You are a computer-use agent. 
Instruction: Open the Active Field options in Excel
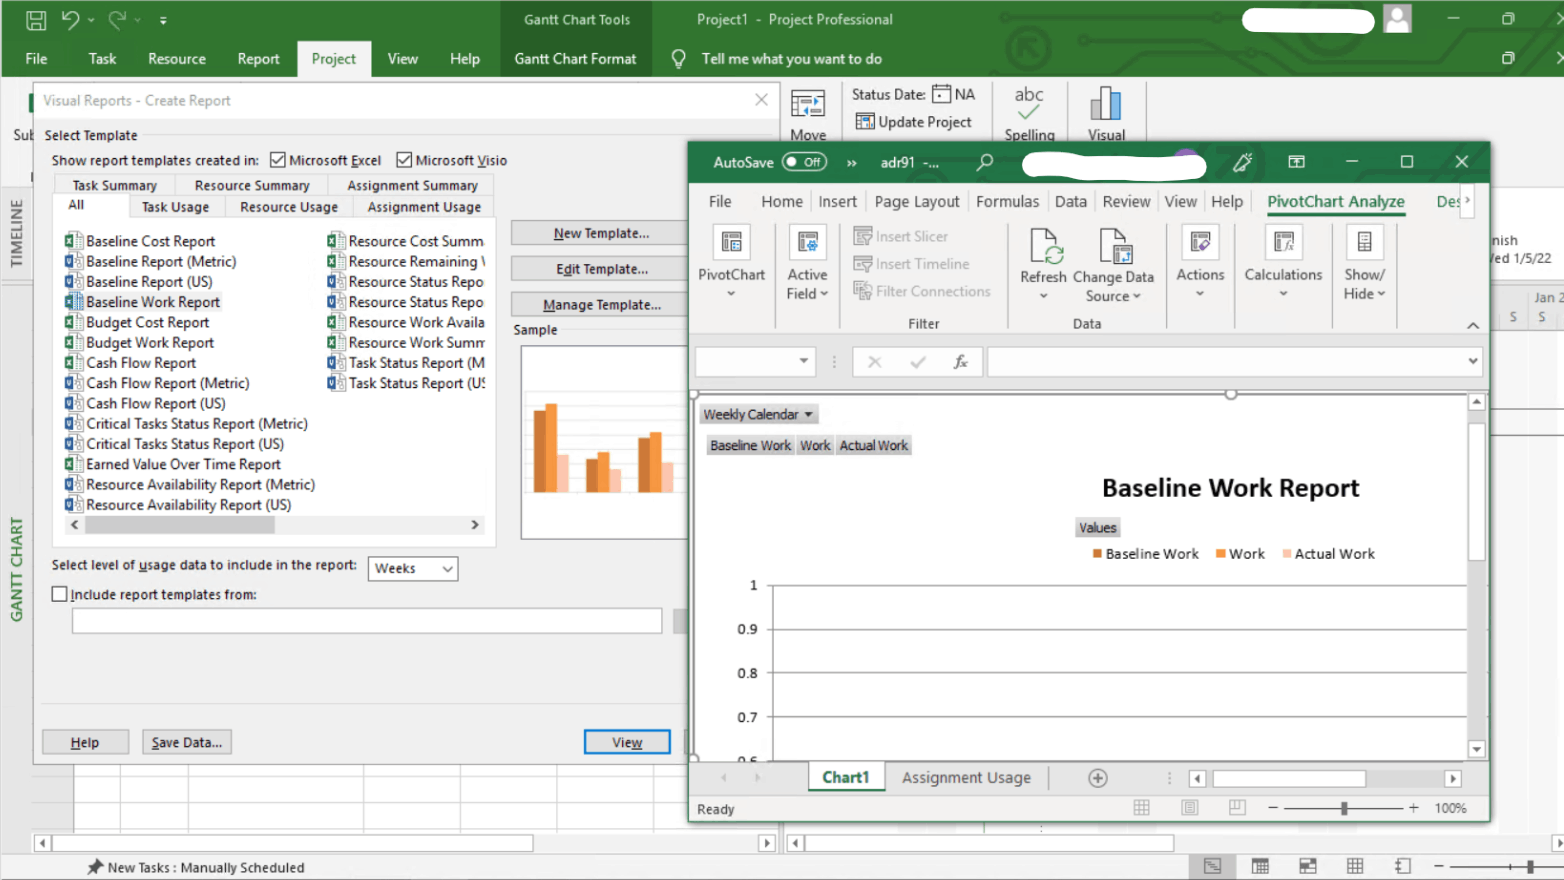point(807,262)
